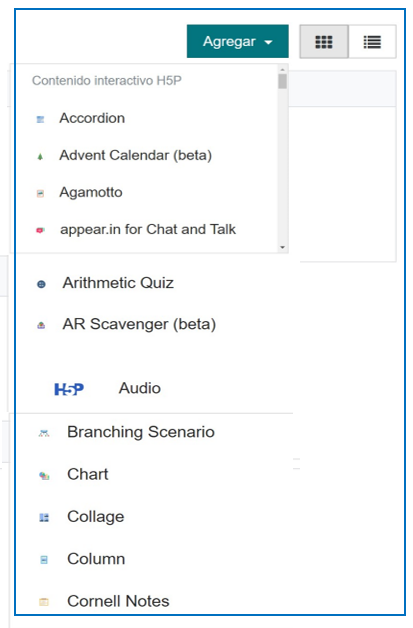Click the appear.in chat icon

(x=40, y=230)
